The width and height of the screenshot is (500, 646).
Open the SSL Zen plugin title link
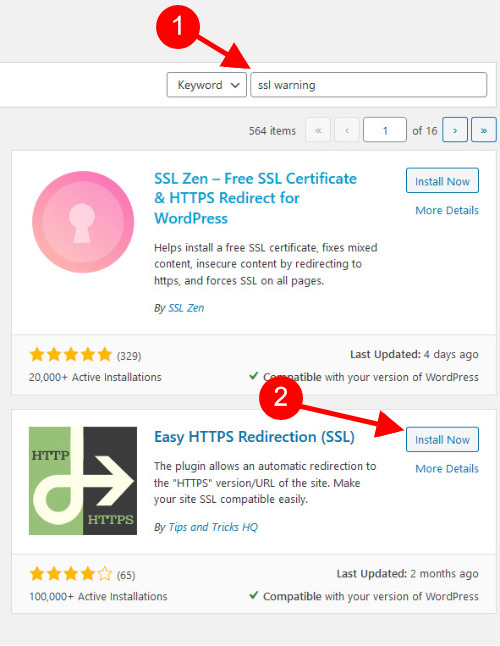(x=255, y=198)
